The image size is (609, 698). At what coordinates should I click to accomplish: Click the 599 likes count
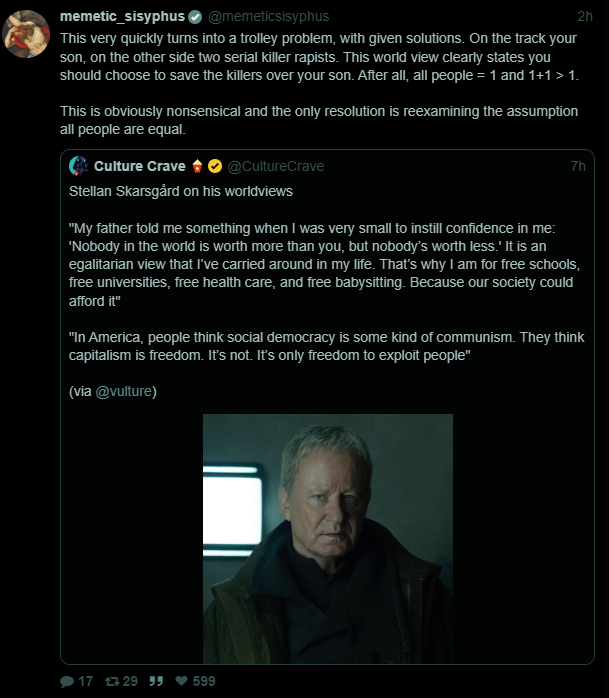click(203, 681)
